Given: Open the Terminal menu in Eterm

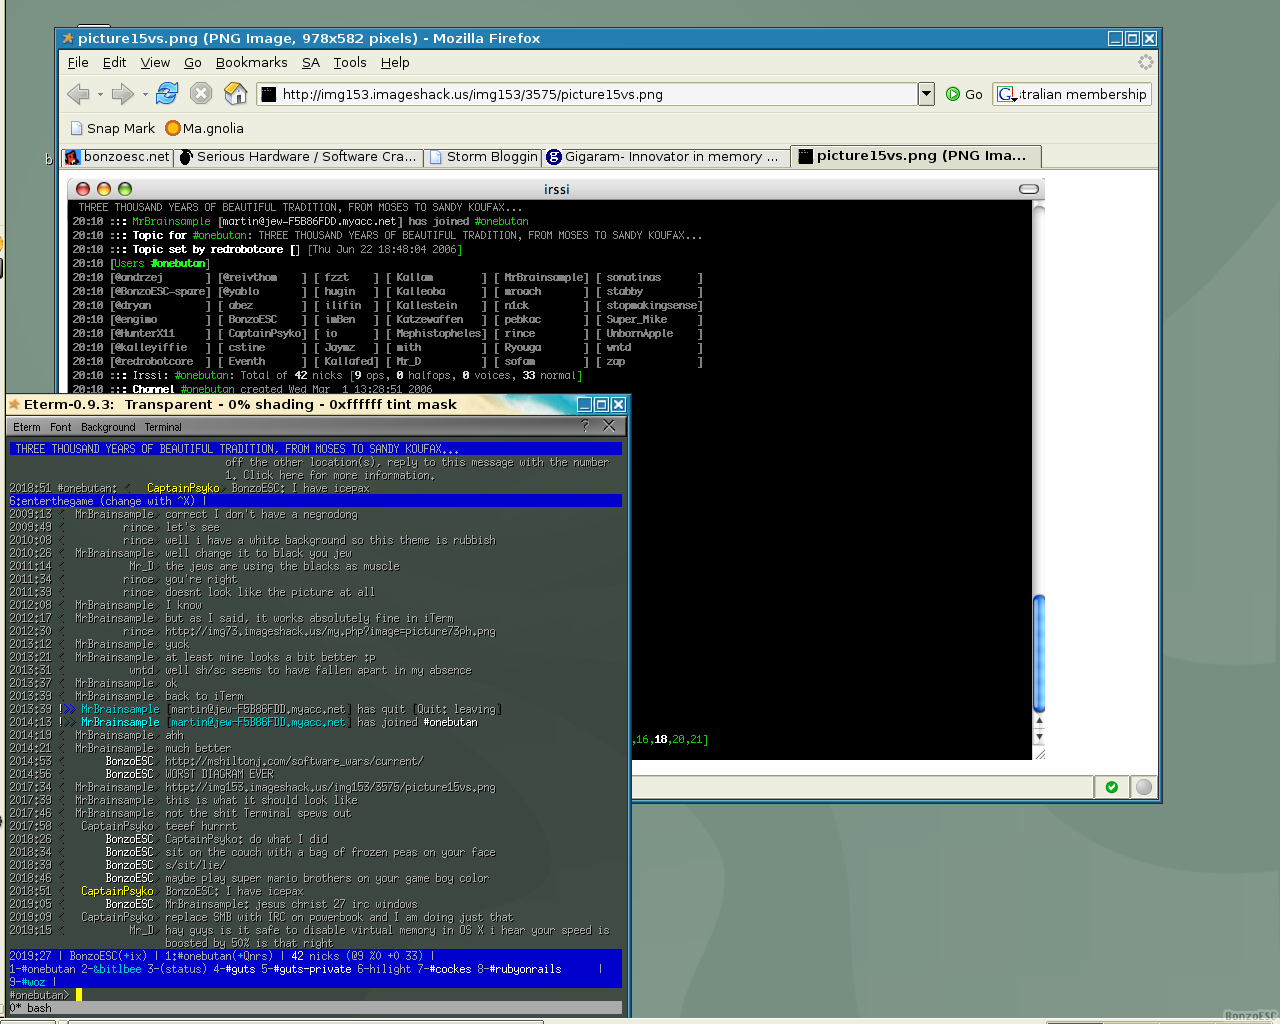Looking at the screenshot, I should click(x=163, y=427).
